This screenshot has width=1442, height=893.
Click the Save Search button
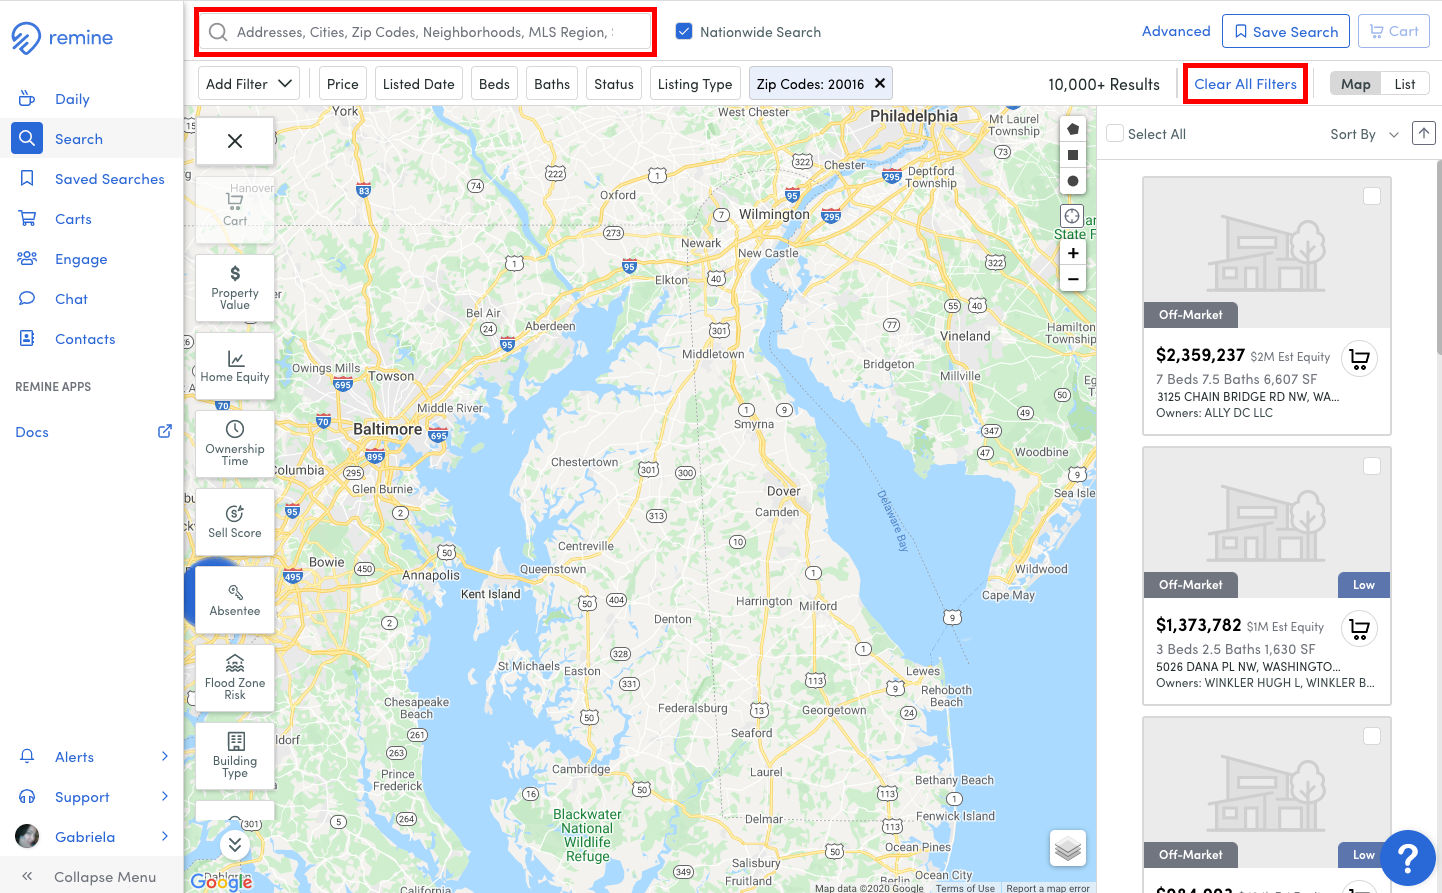(1286, 31)
